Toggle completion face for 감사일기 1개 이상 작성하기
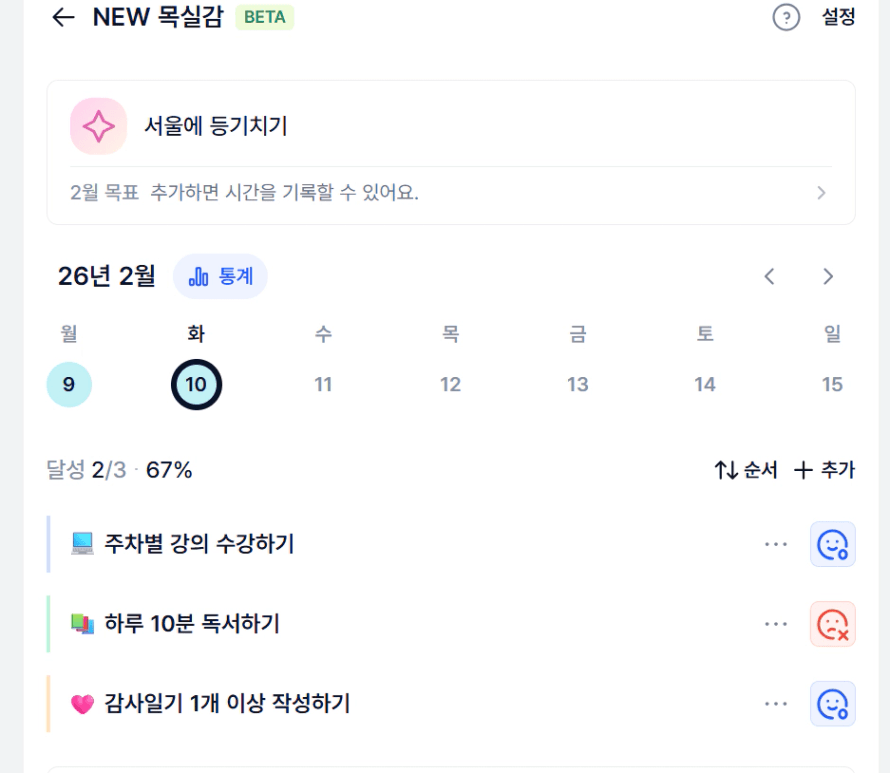The height and width of the screenshot is (773, 890). pyautogui.click(x=832, y=704)
